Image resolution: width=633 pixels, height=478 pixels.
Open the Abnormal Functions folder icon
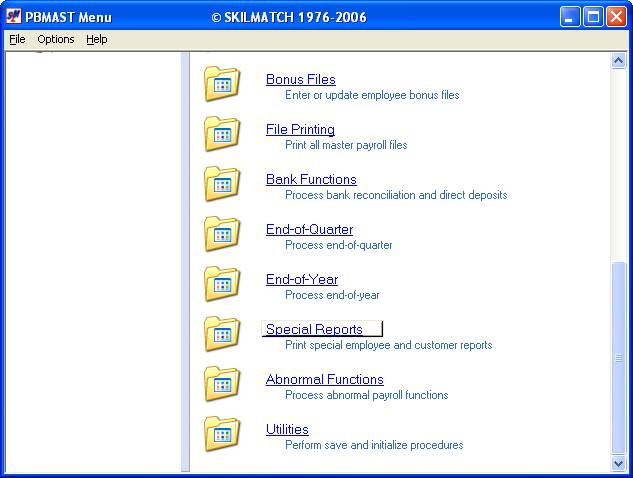pos(222,384)
